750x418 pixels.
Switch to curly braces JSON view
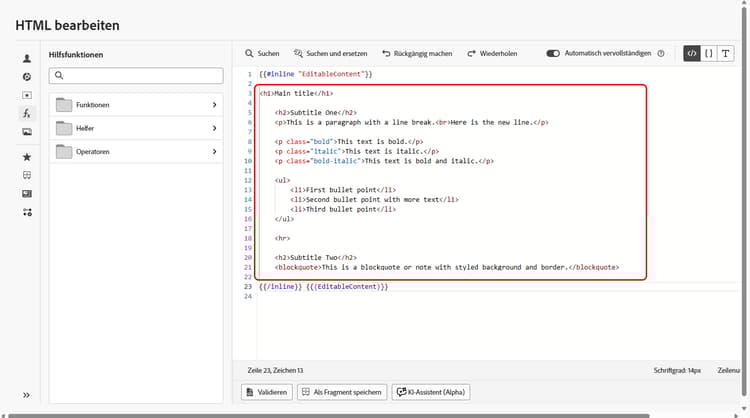tap(709, 53)
